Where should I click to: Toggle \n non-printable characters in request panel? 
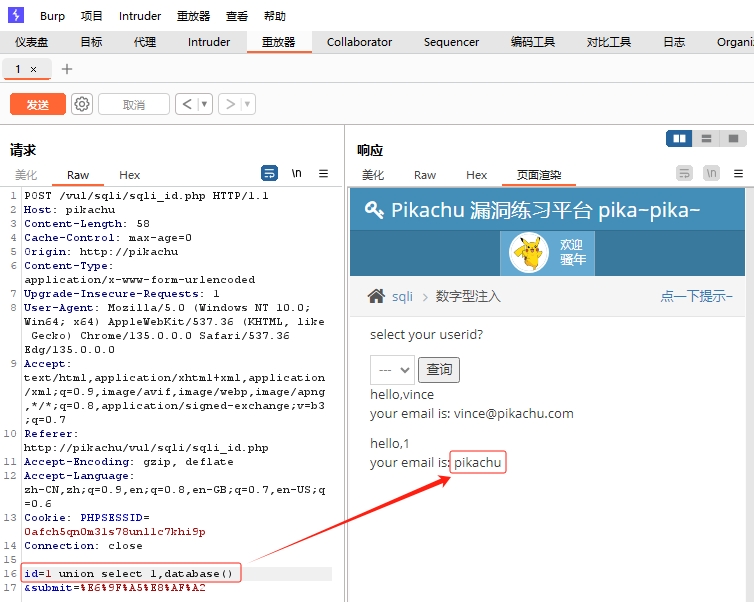[x=297, y=173]
